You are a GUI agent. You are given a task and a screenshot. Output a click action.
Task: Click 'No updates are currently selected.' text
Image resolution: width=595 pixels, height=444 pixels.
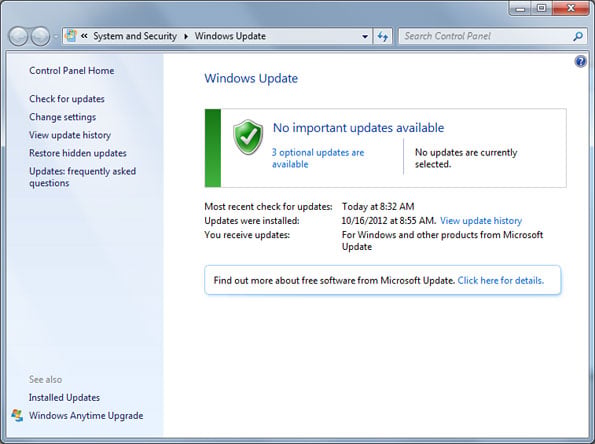click(466, 158)
